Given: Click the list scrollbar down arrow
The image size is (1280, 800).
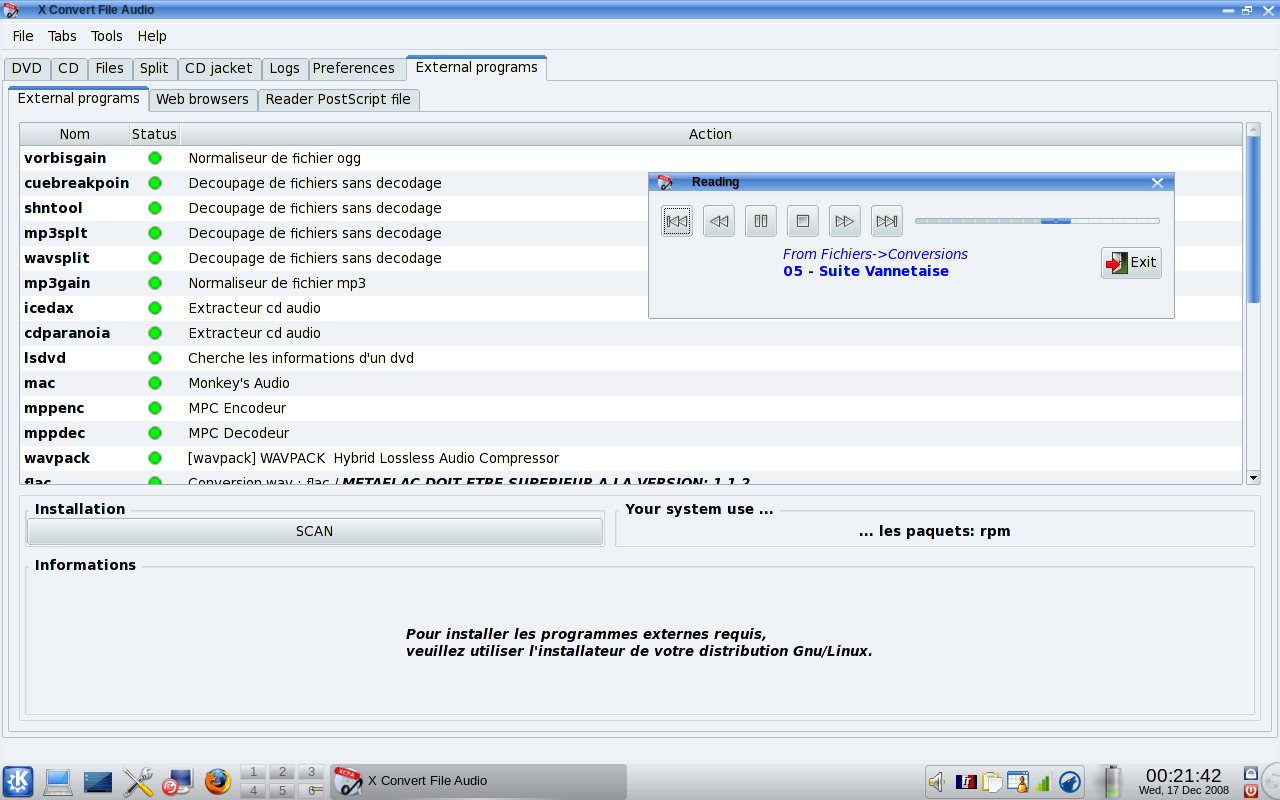Looking at the screenshot, I should tap(1254, 478).
